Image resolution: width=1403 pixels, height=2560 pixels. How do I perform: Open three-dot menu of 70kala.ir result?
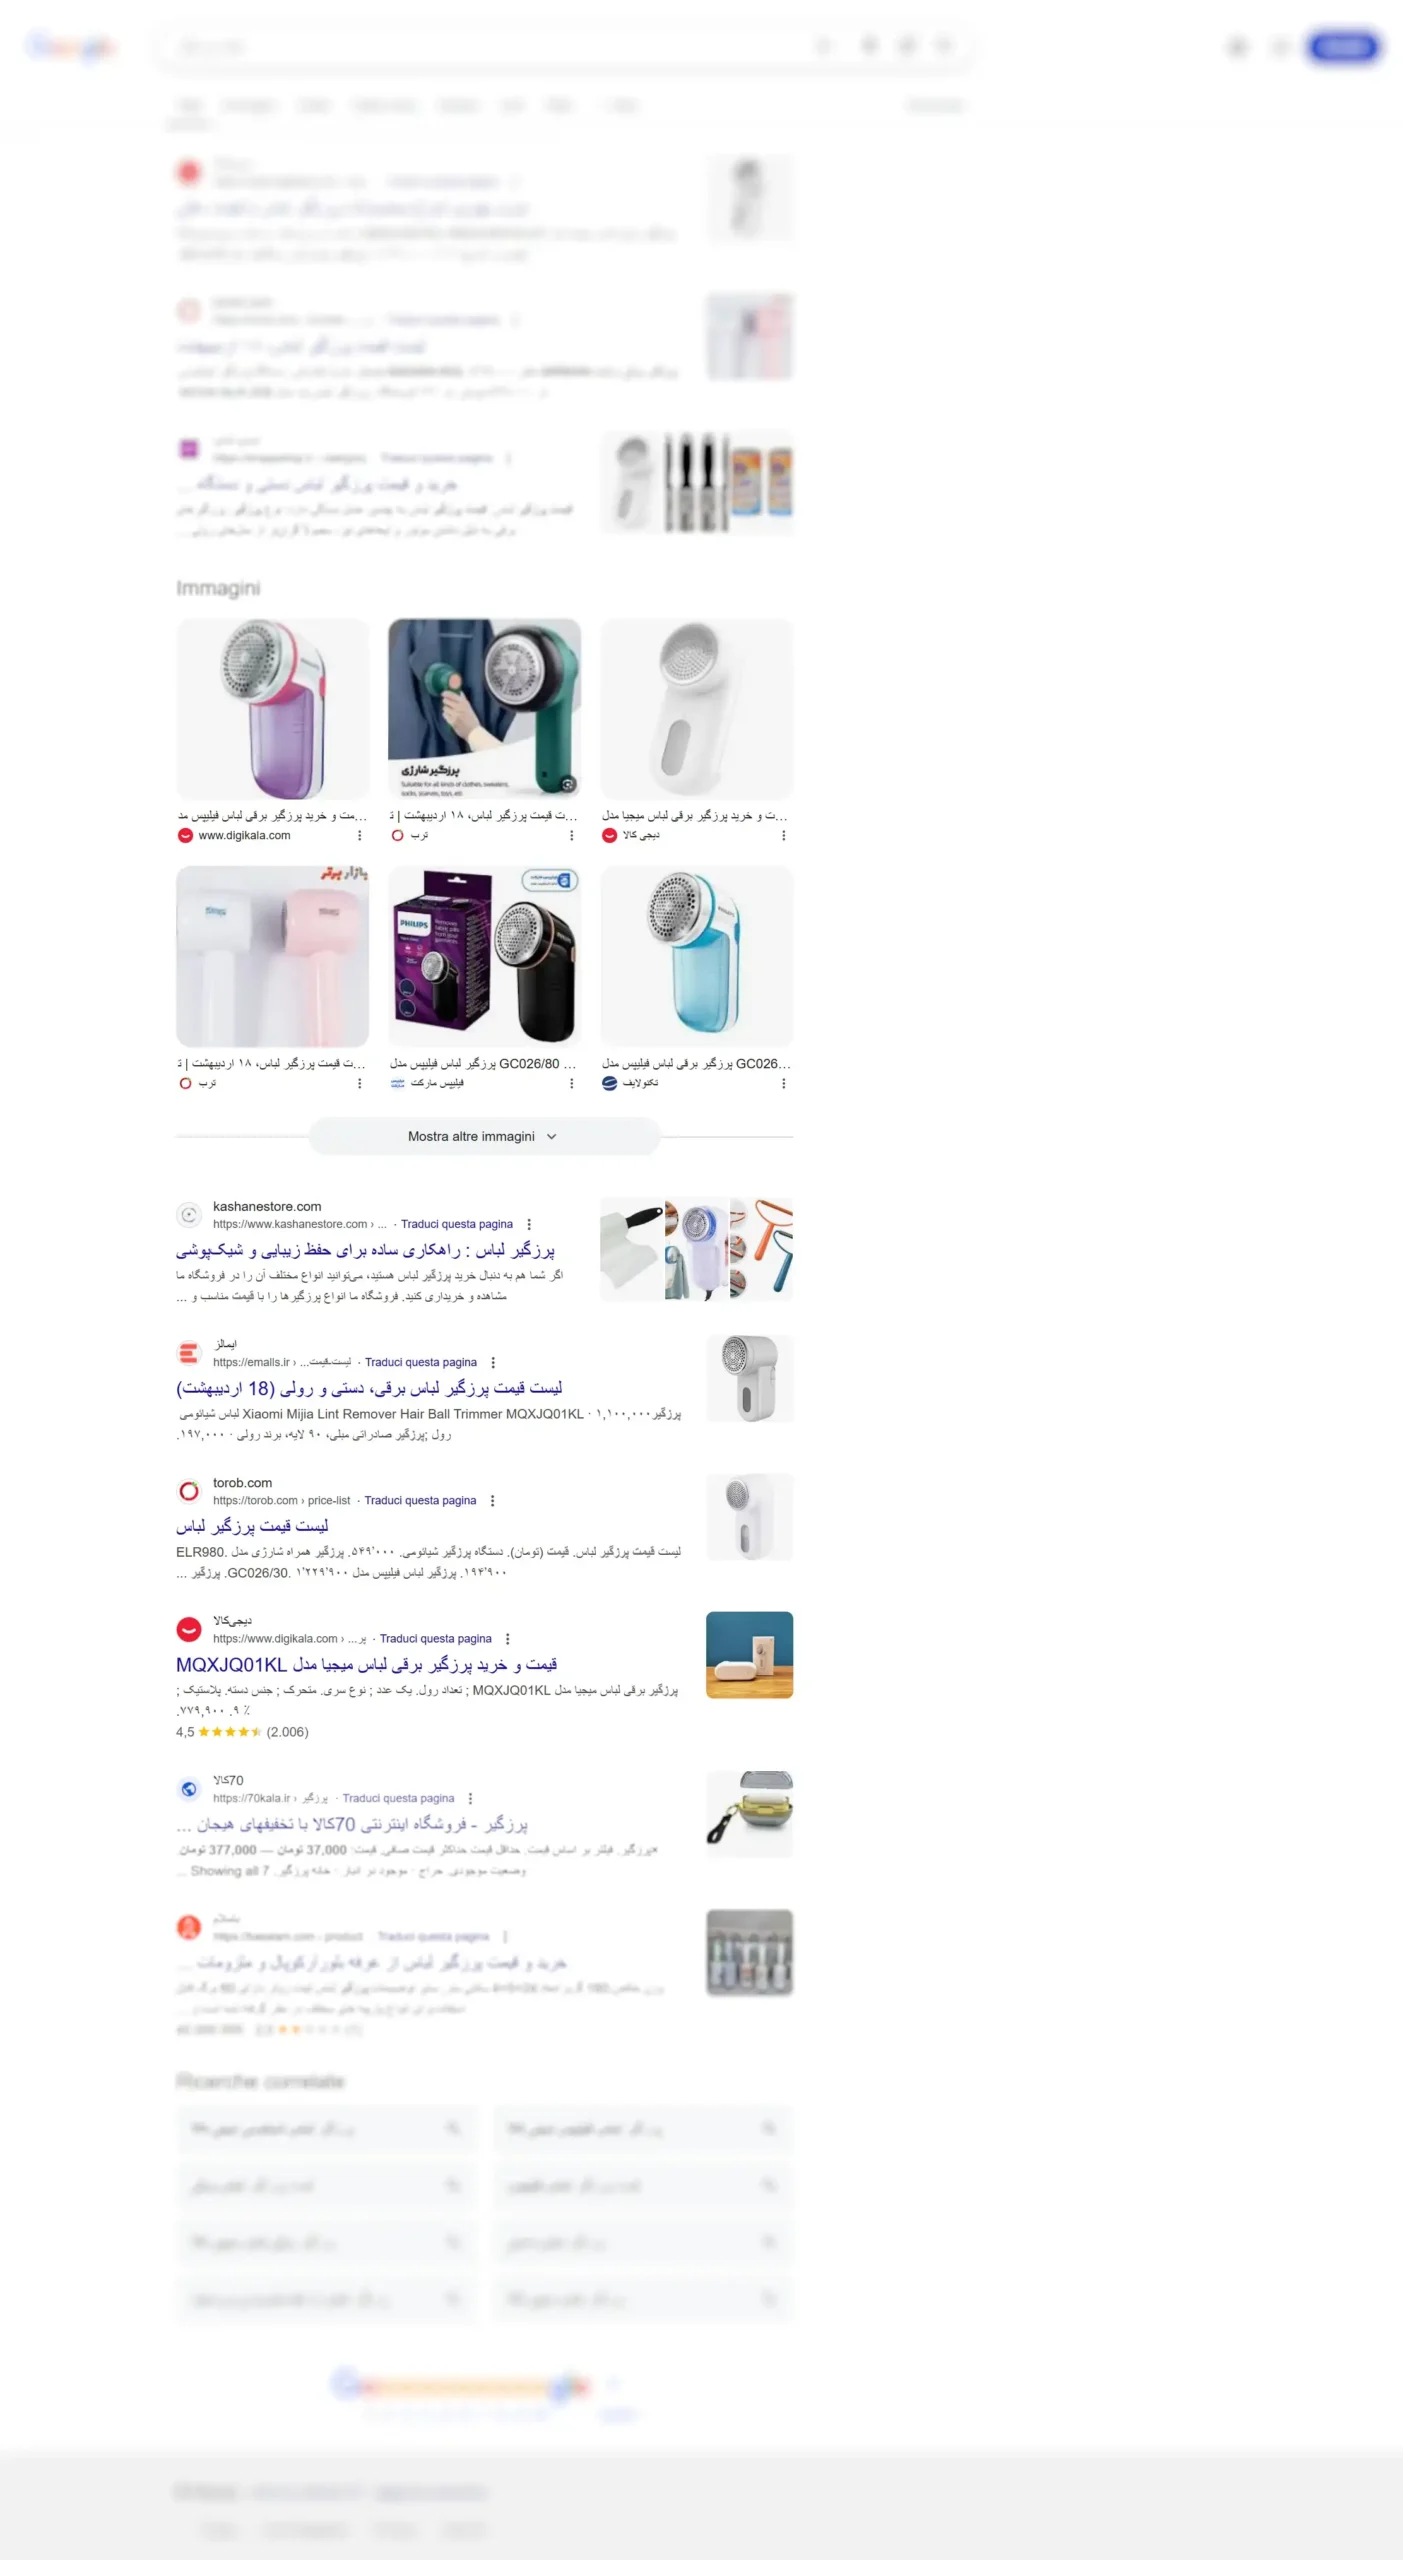click(470, 1798)
